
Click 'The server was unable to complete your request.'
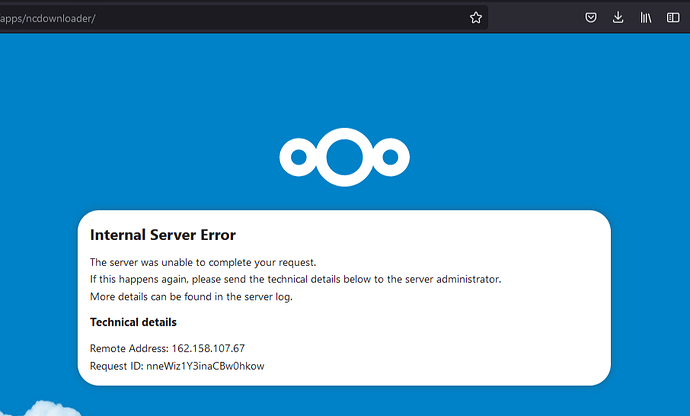coord(203,262)
